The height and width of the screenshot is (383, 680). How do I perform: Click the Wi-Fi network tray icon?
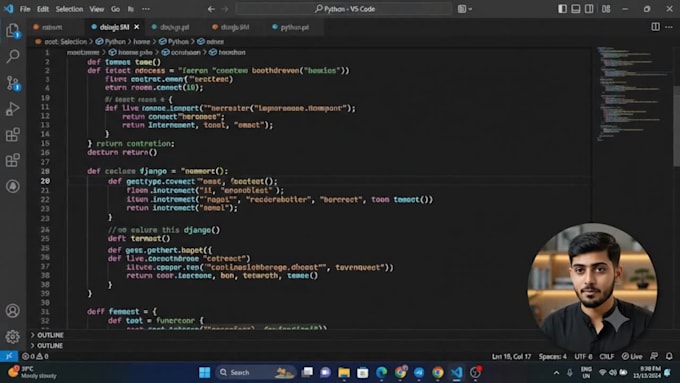[602, 372]
